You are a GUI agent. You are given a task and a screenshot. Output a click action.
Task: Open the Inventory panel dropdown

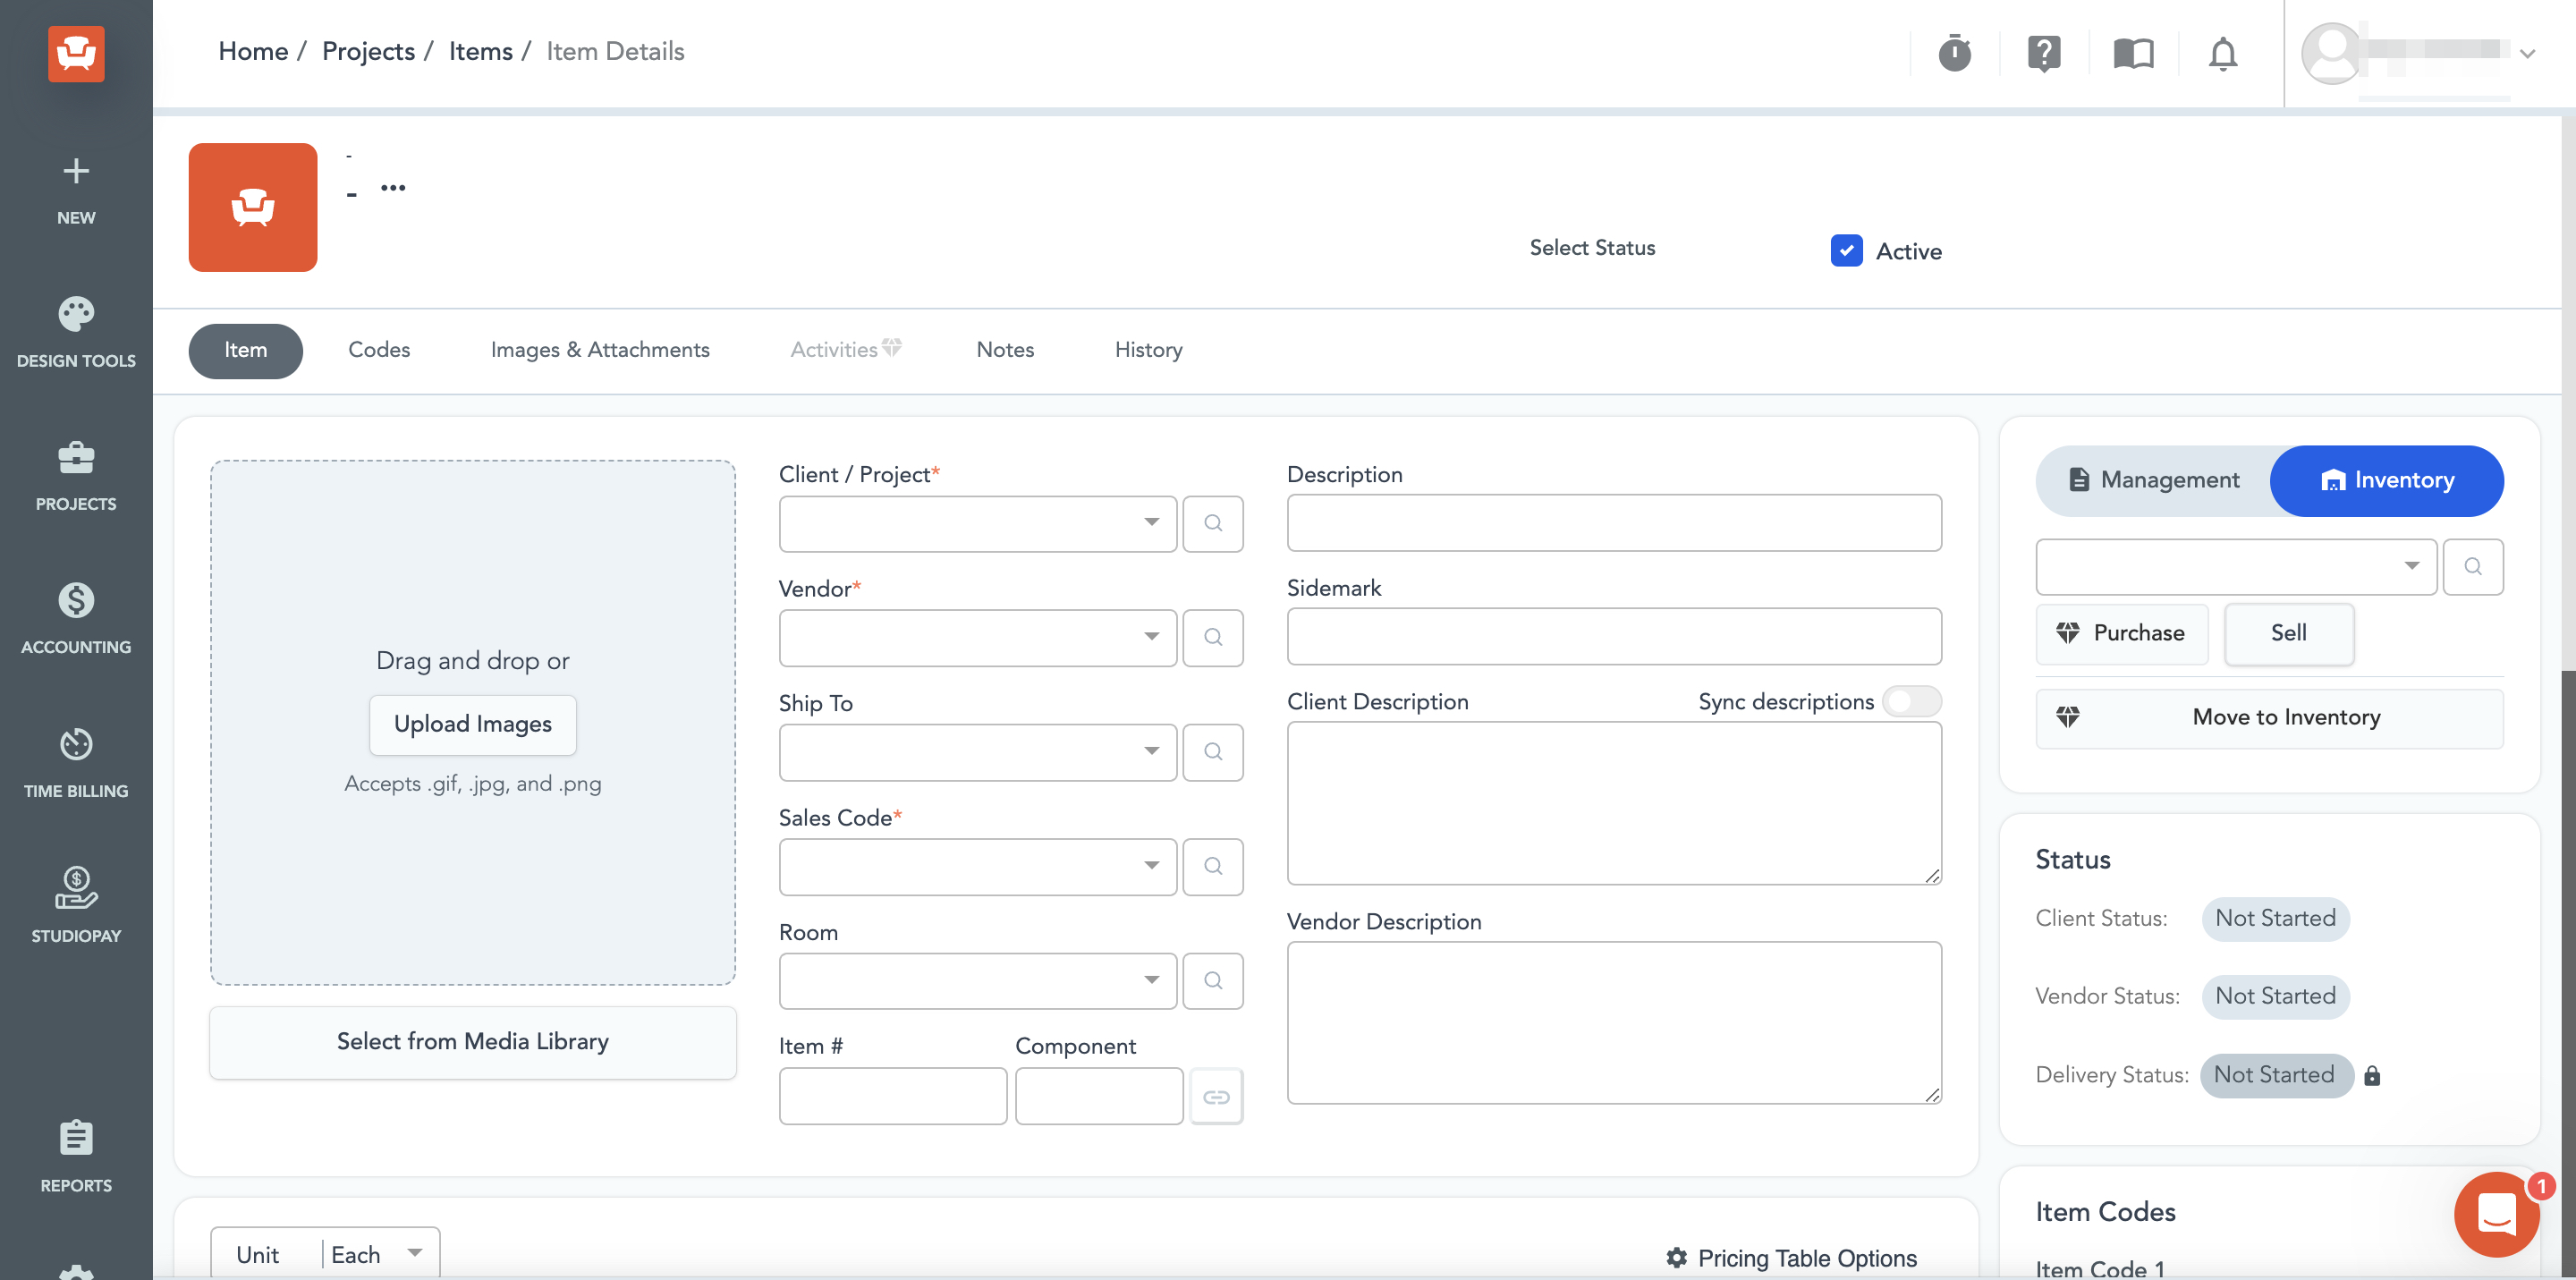[x=2235, y=567]
